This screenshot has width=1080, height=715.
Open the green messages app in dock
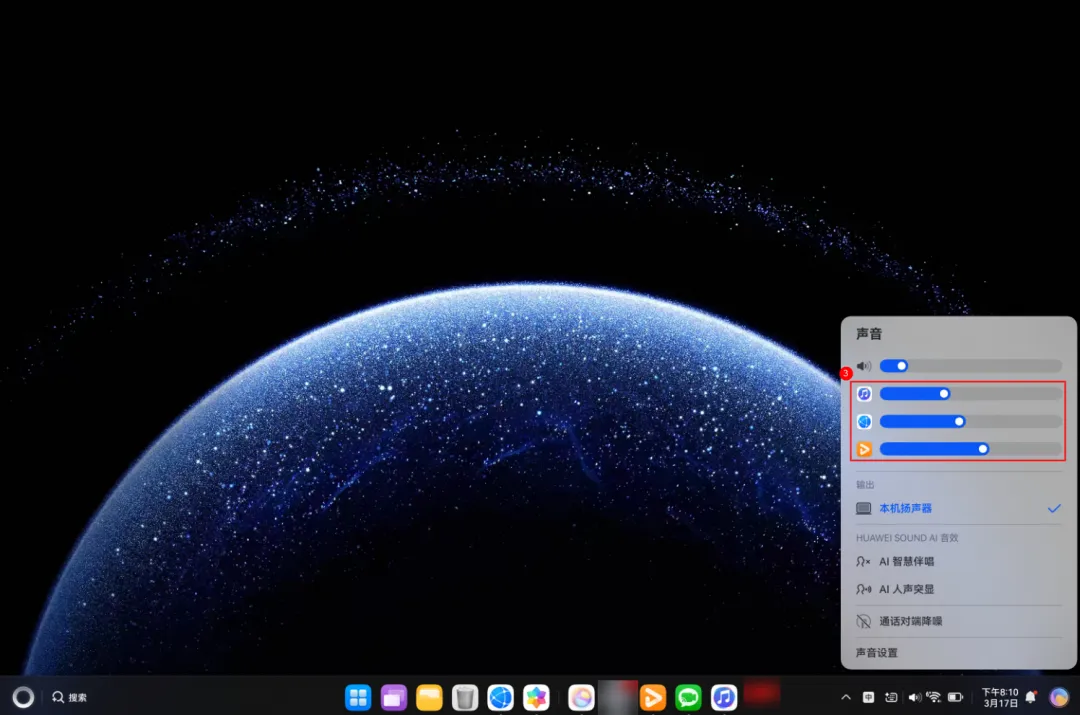coord(688,697)
